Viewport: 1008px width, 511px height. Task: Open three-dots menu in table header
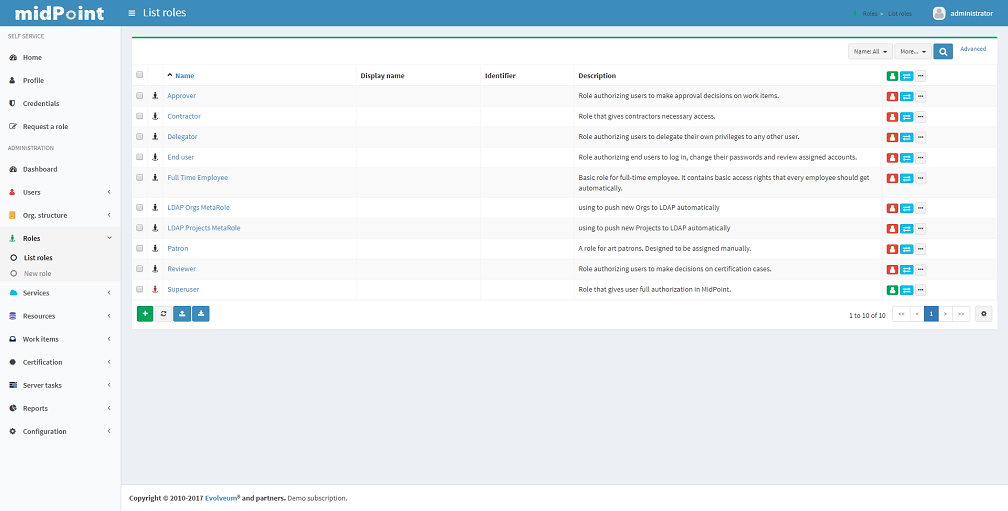pyautogui.click(x=921, y=76)
